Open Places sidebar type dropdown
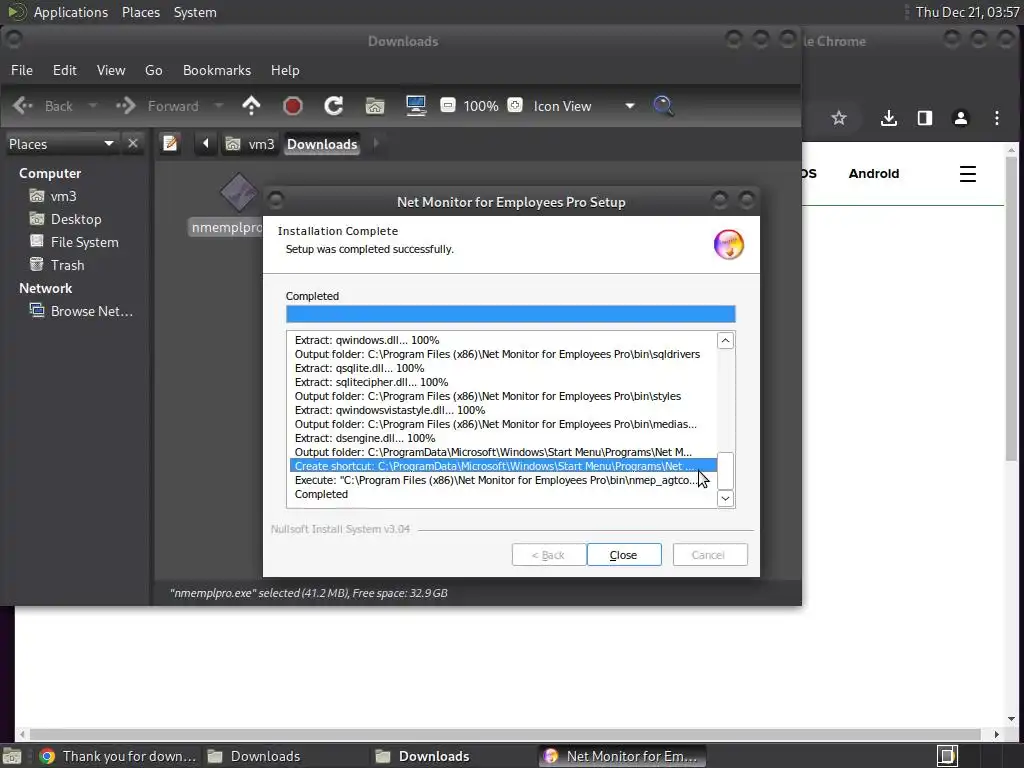 pyautogui.click(x=61, y=144)
